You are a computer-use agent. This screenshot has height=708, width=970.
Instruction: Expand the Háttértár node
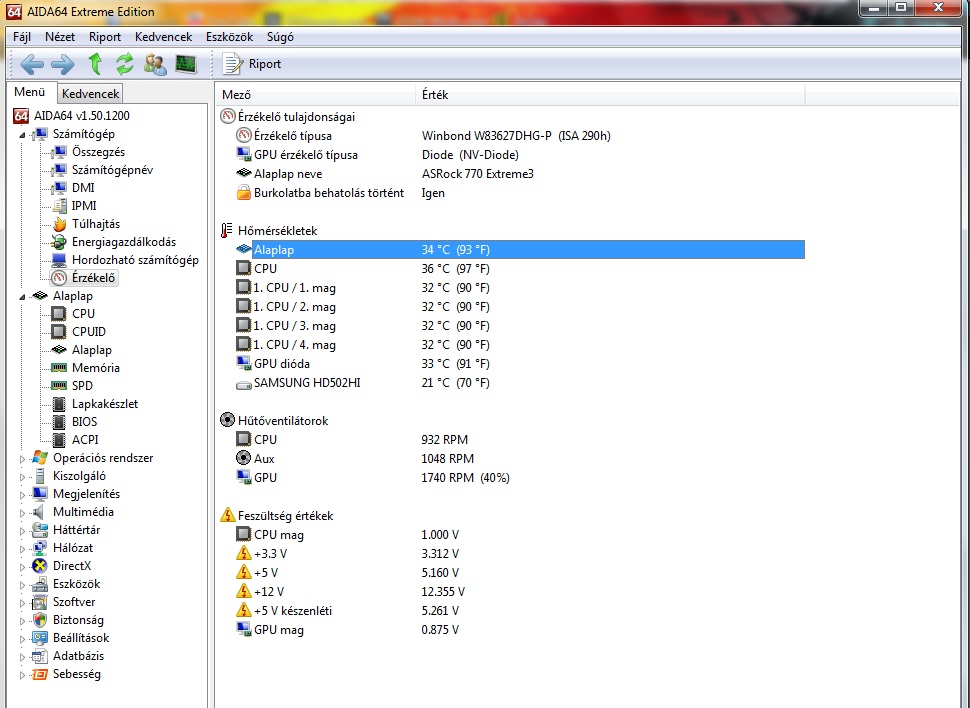(x=22, y=530)
